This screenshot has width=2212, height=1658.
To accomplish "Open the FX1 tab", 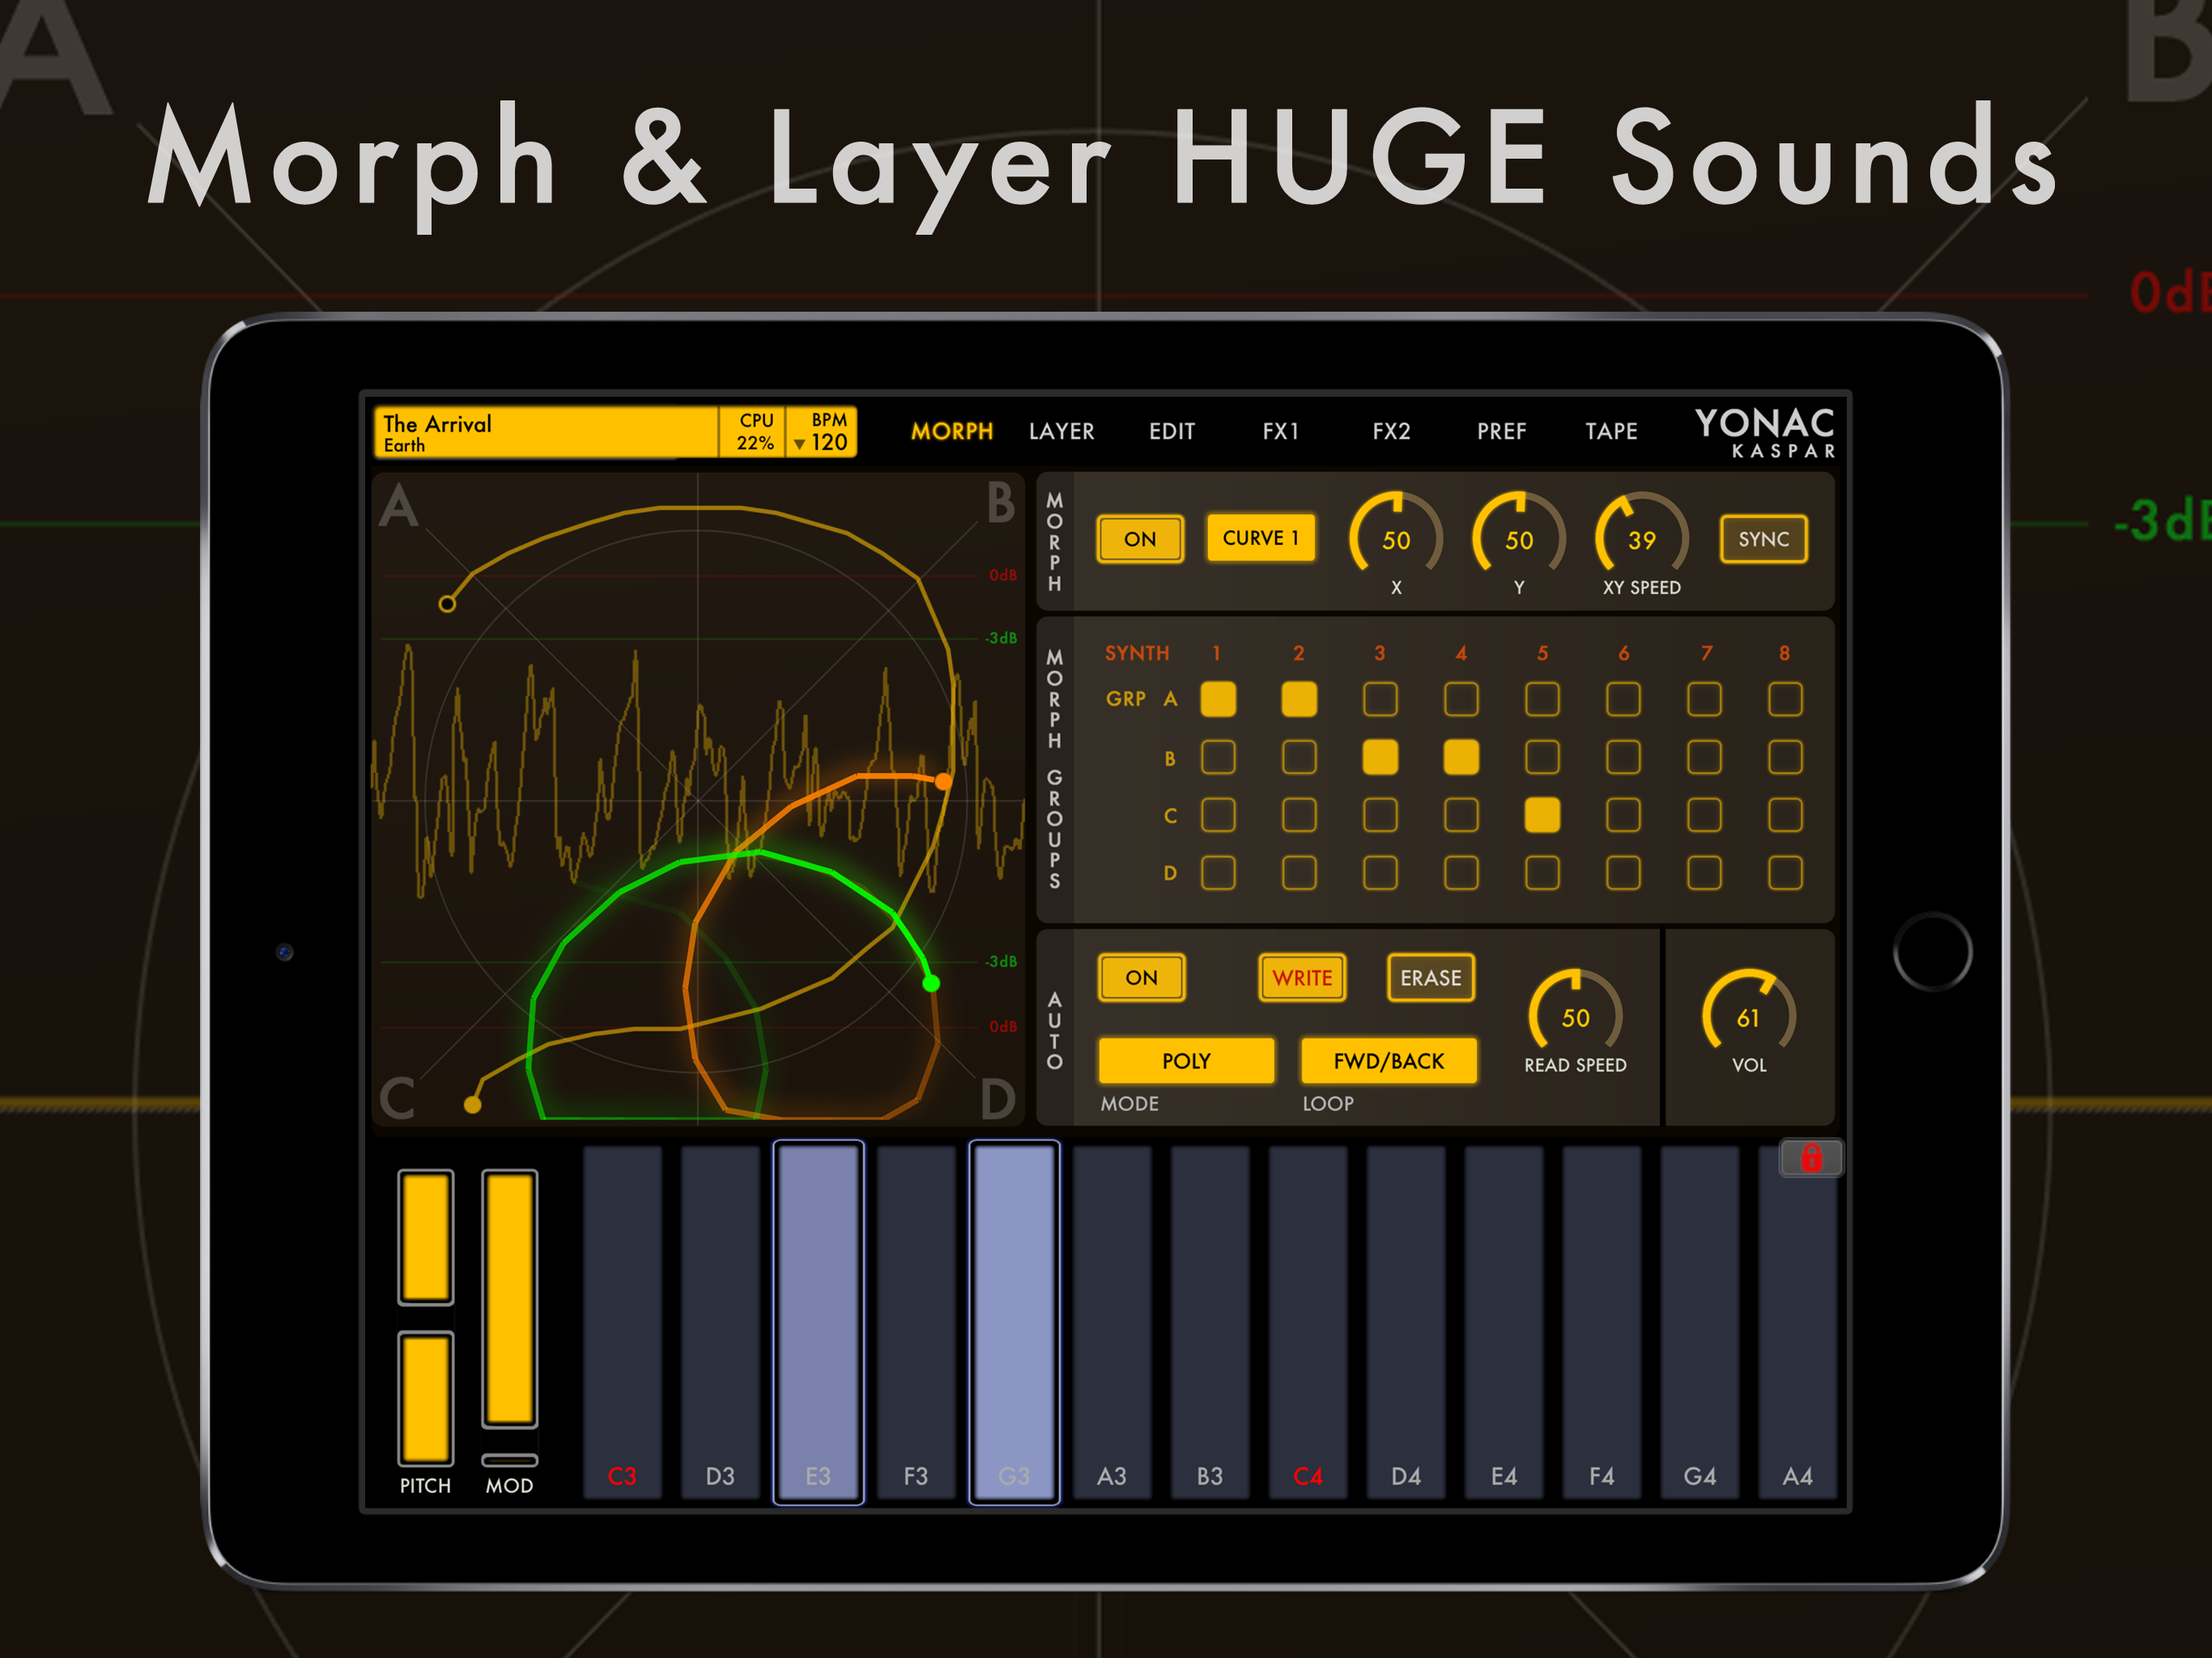I will [x=1280, y=431].
